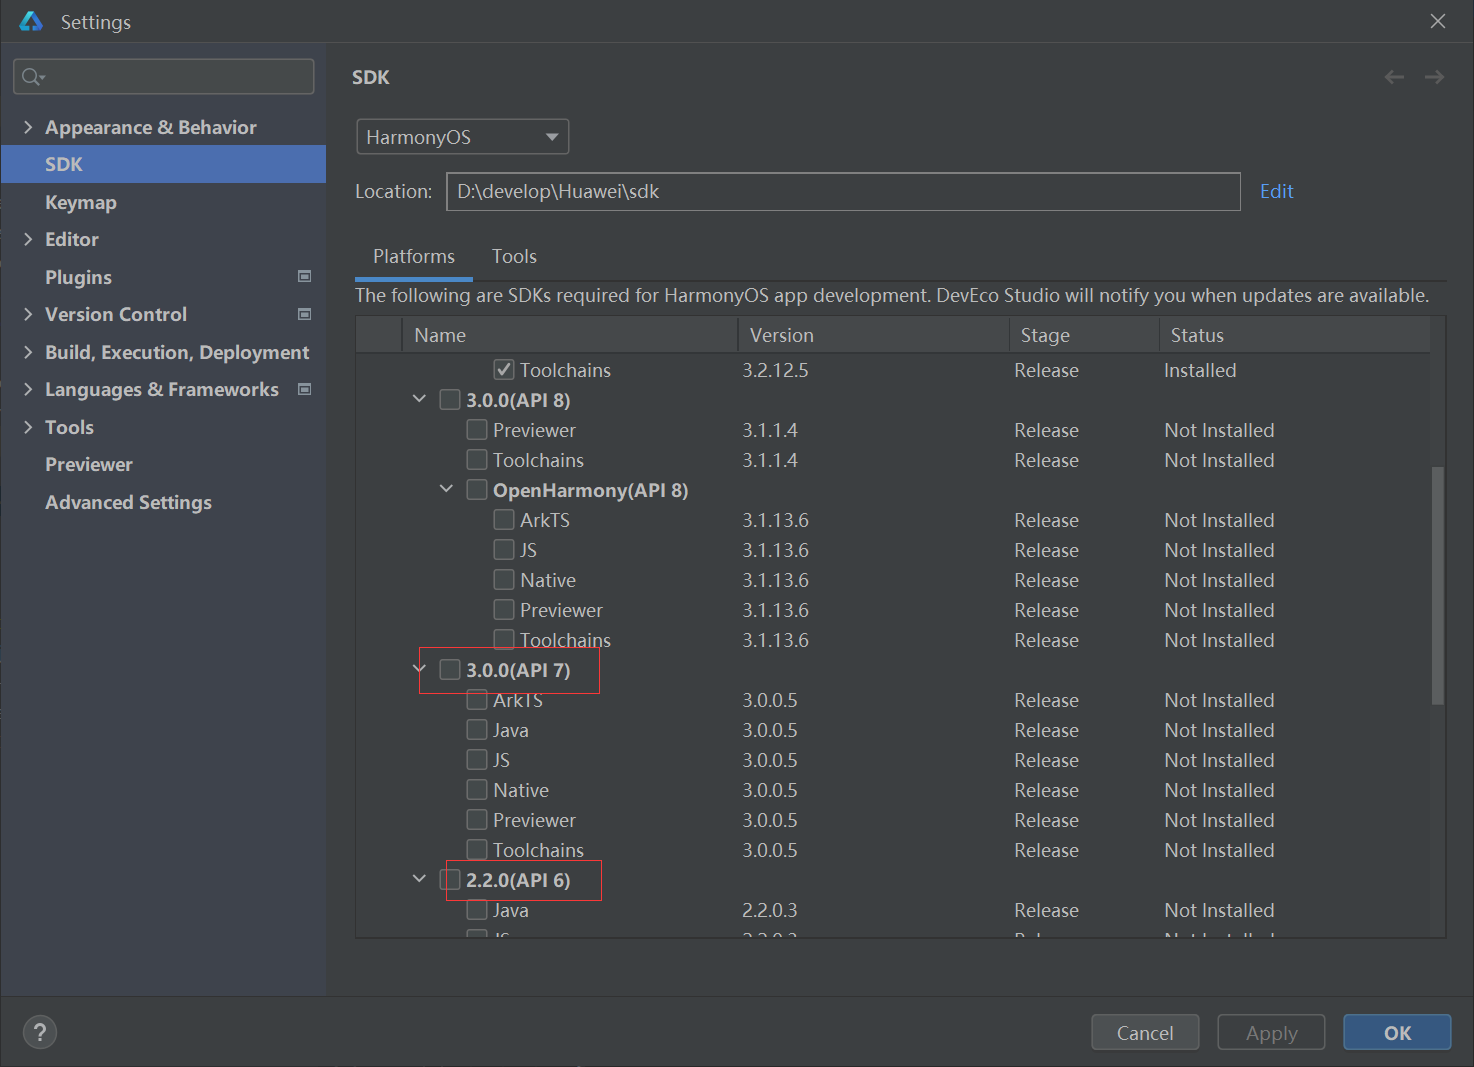Click the Apply button
The height and width of the screenshot is (1067, 1474).
tap(1271, 1032)
